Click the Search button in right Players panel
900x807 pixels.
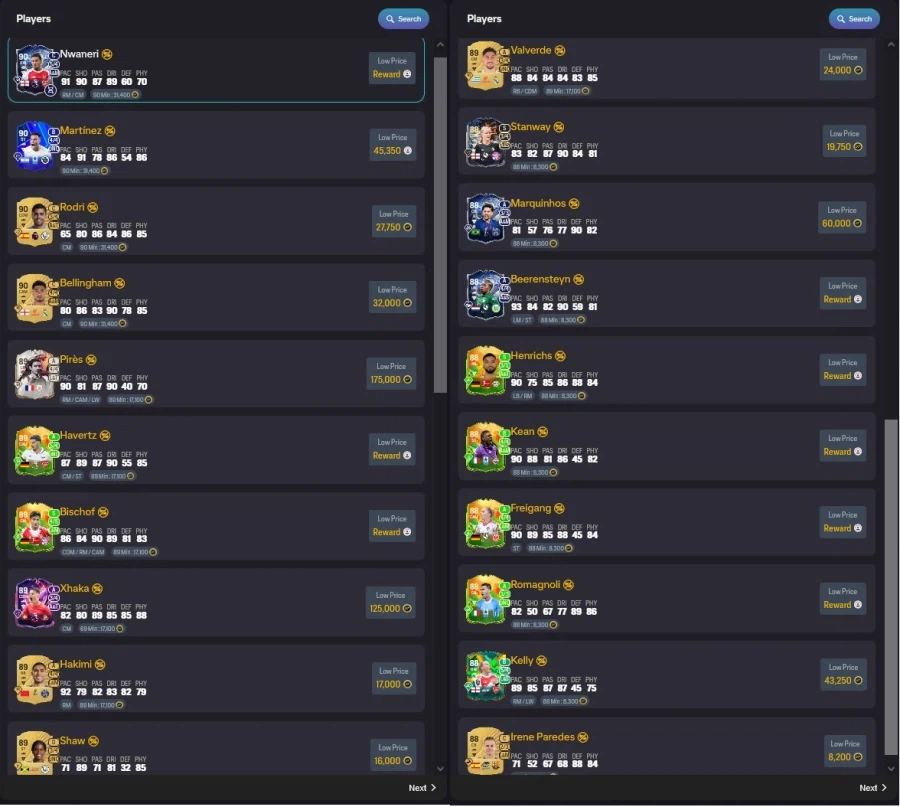(854, 19)
